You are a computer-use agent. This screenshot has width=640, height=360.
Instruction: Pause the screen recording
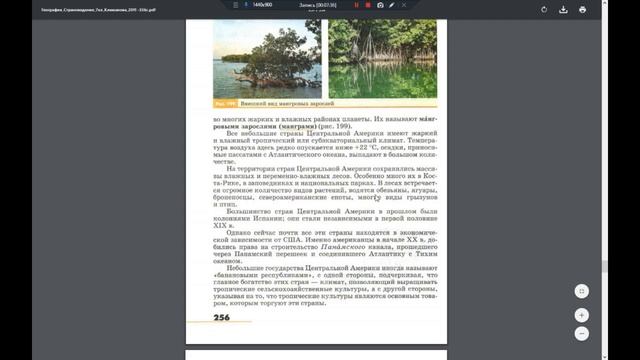tap(356, 5)
